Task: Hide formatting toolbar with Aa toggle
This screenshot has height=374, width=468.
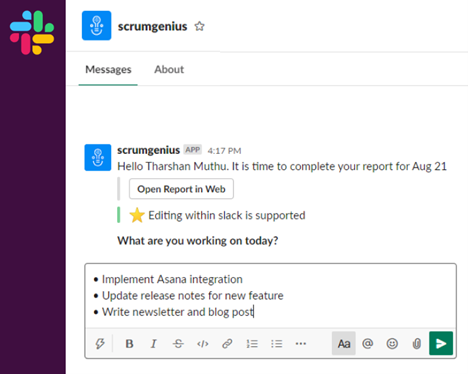Action: pyautogui.click(x=344, y=343)
